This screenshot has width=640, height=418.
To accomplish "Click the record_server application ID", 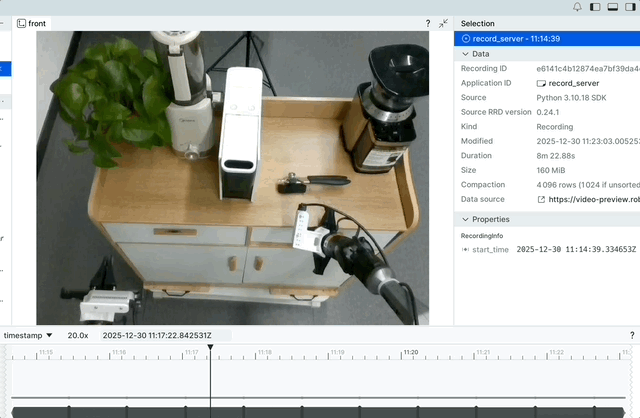I will tap(573, 83).
